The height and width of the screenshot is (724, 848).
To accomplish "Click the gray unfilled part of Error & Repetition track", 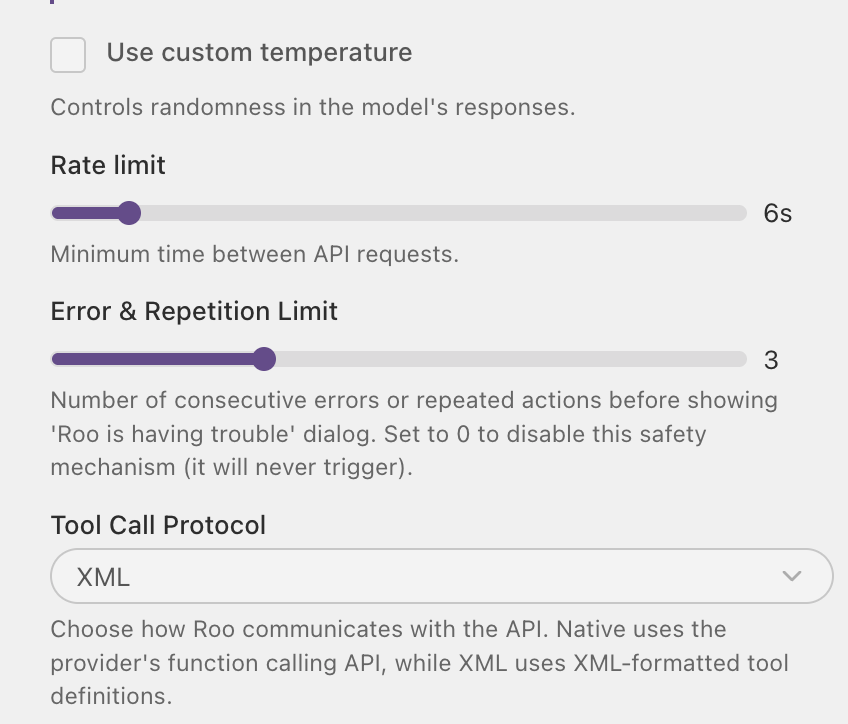I will [511, 359].
